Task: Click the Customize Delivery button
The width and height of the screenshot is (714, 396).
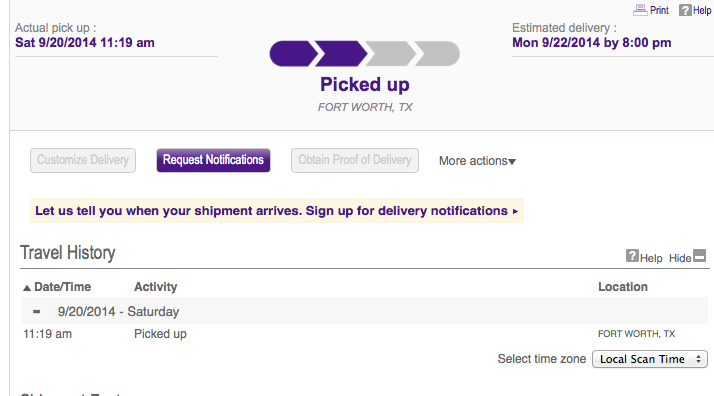Action: point(83,160)
